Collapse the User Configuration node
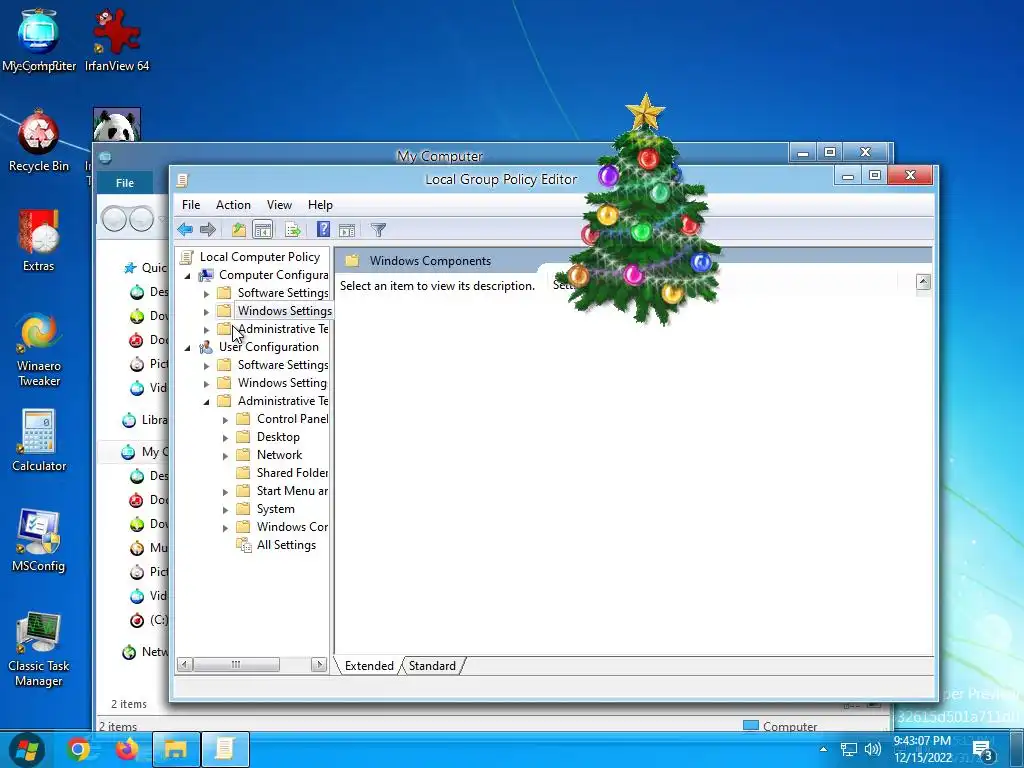1024x768 pixels. [187, 347]
